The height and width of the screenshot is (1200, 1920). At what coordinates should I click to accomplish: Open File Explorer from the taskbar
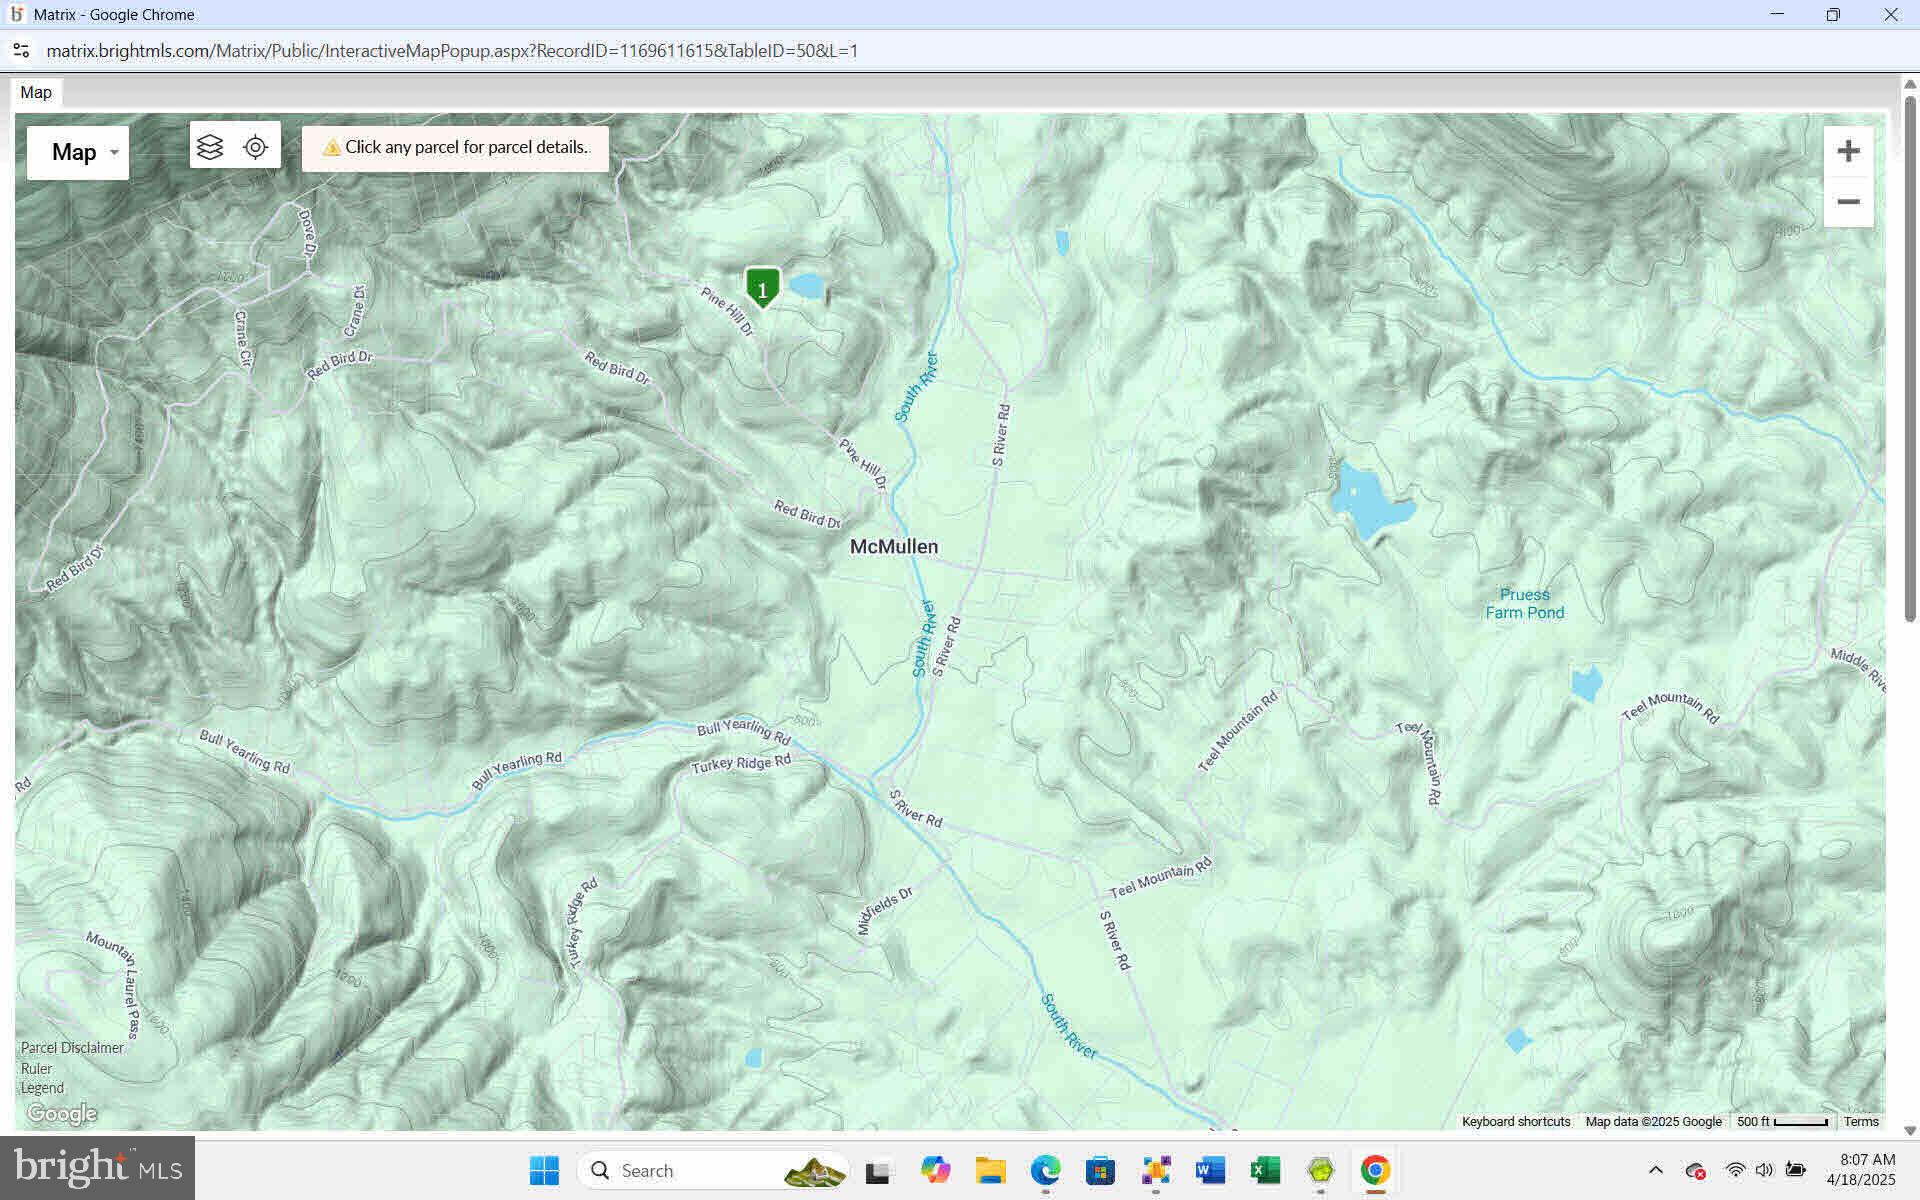pos(990,1170)
